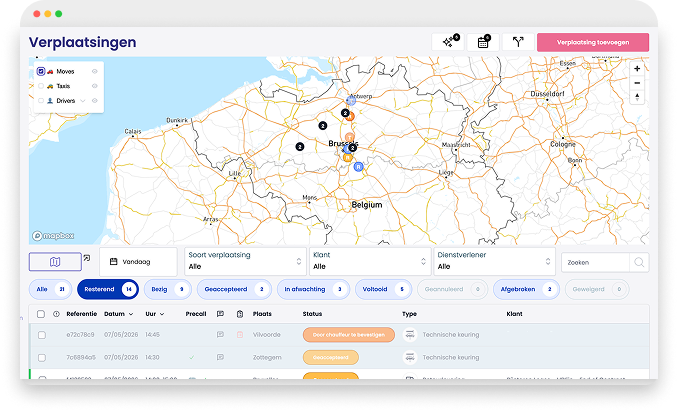The height and width of the screenshot is (412, 678).
Task: Sort by 'Uur' column chevron
Action: [162, 314]
